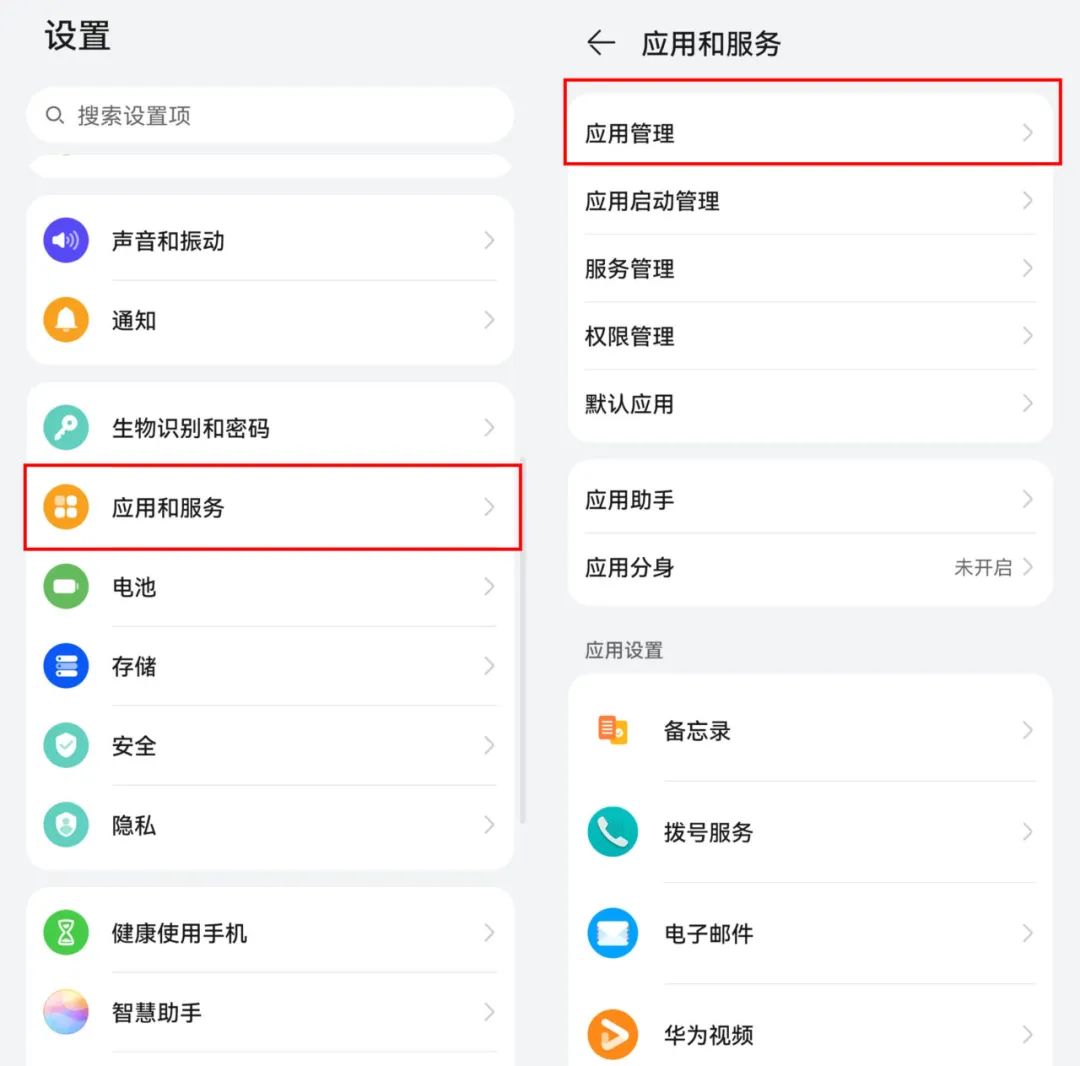Open 备忘录 notes app icon
The image size is (1080, 1066).
tap(612, 730)
